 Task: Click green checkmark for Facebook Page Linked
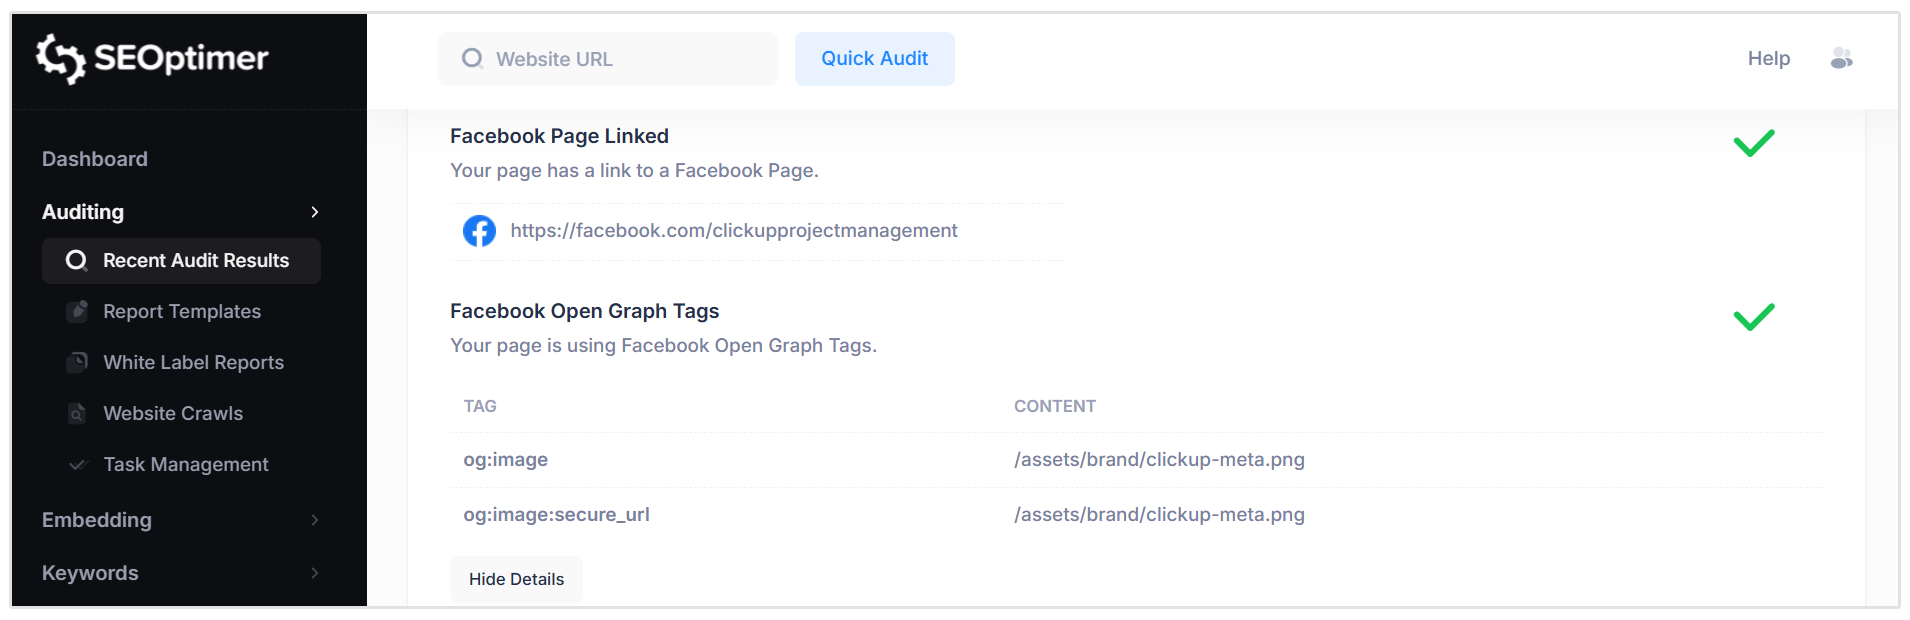coord(1754,143)
